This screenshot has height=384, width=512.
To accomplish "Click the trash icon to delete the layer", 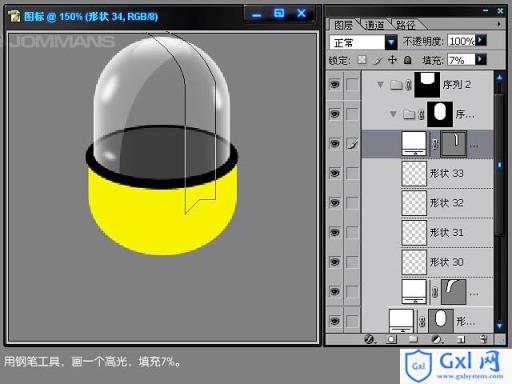I will coord(484,339).
